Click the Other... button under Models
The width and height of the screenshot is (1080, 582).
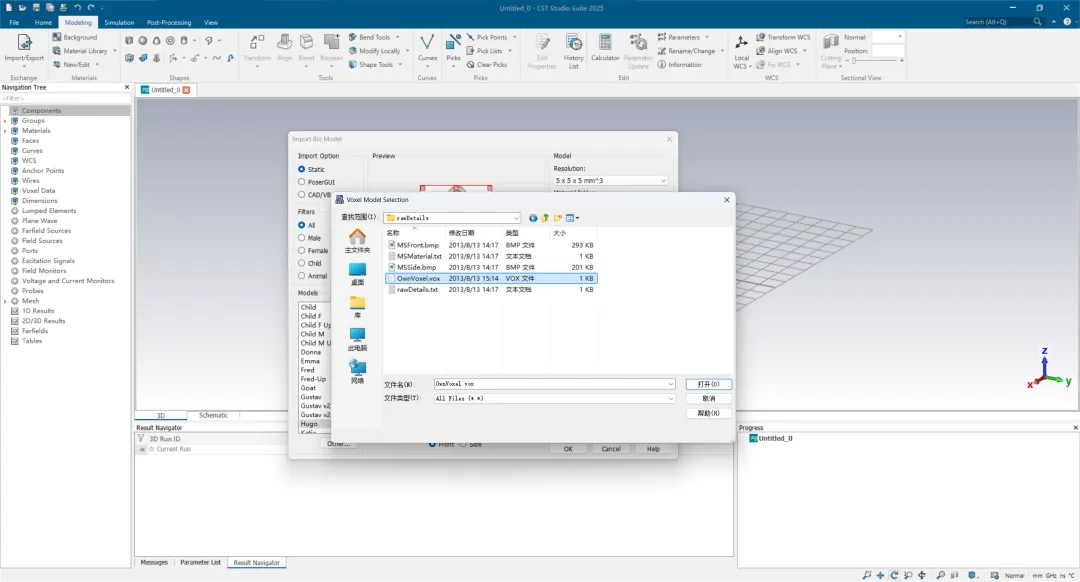point(338,444)
